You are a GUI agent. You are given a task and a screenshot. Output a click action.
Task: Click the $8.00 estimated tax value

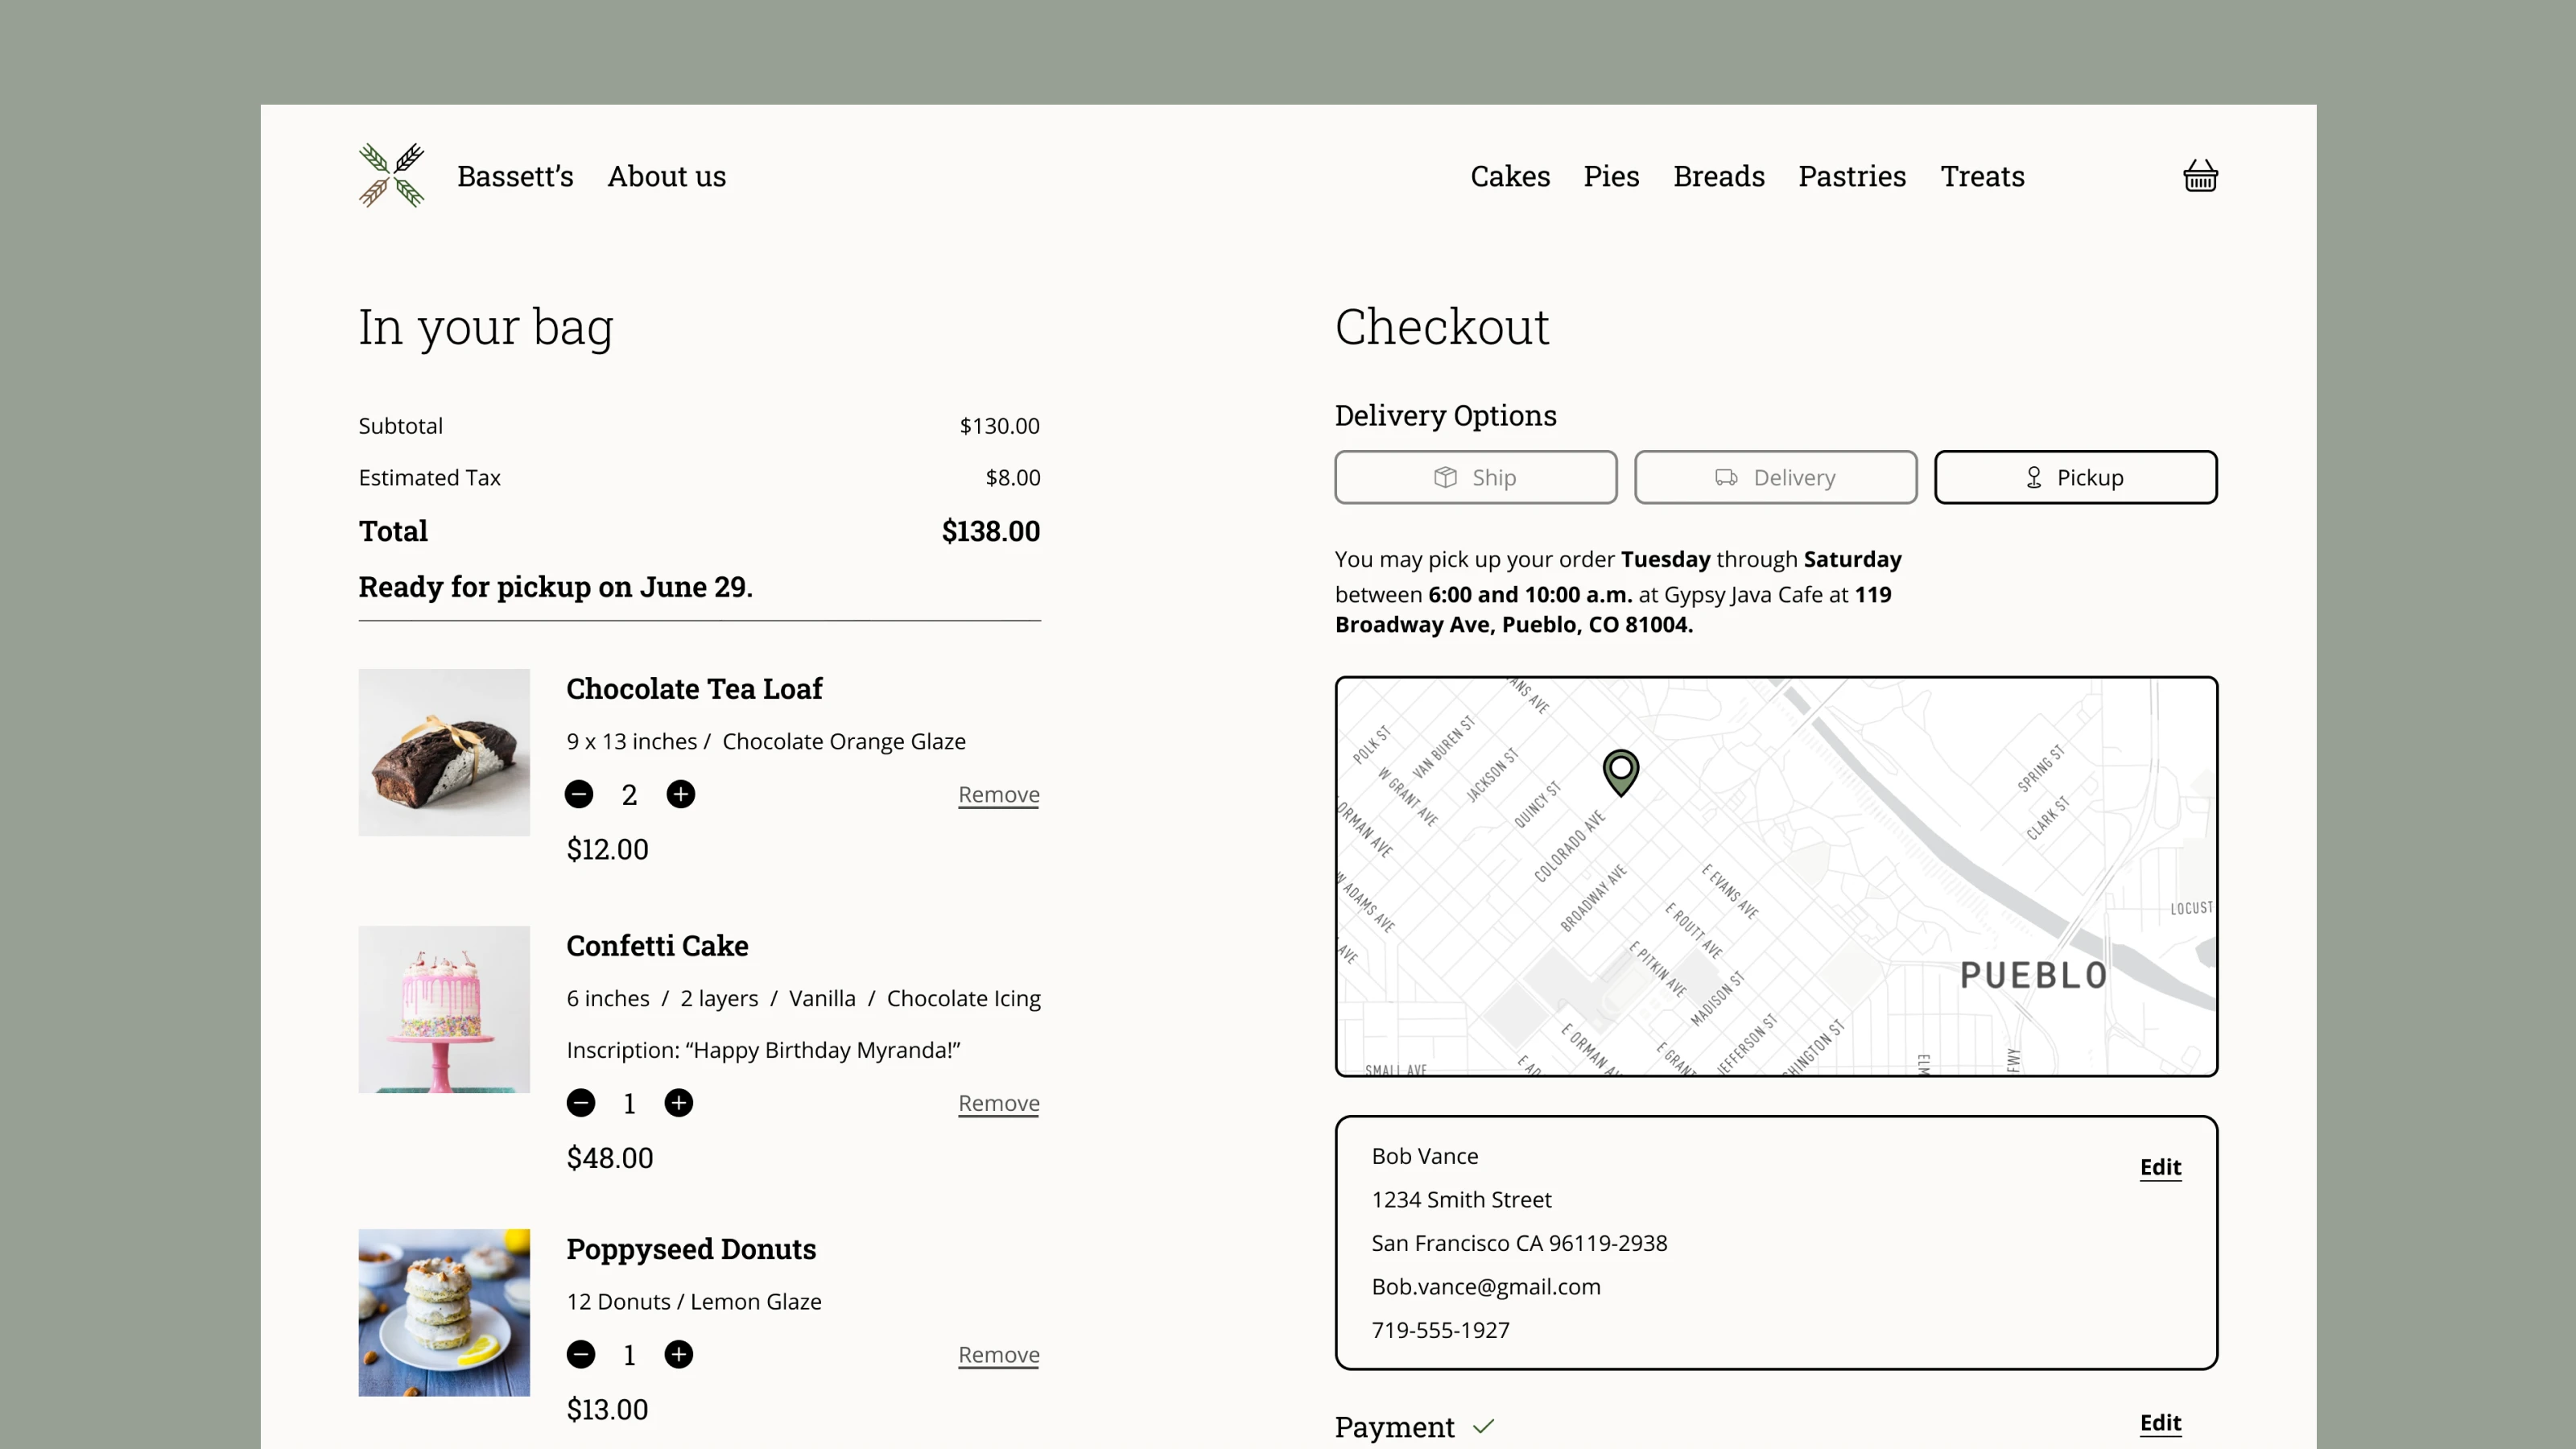click(1012, 478)
